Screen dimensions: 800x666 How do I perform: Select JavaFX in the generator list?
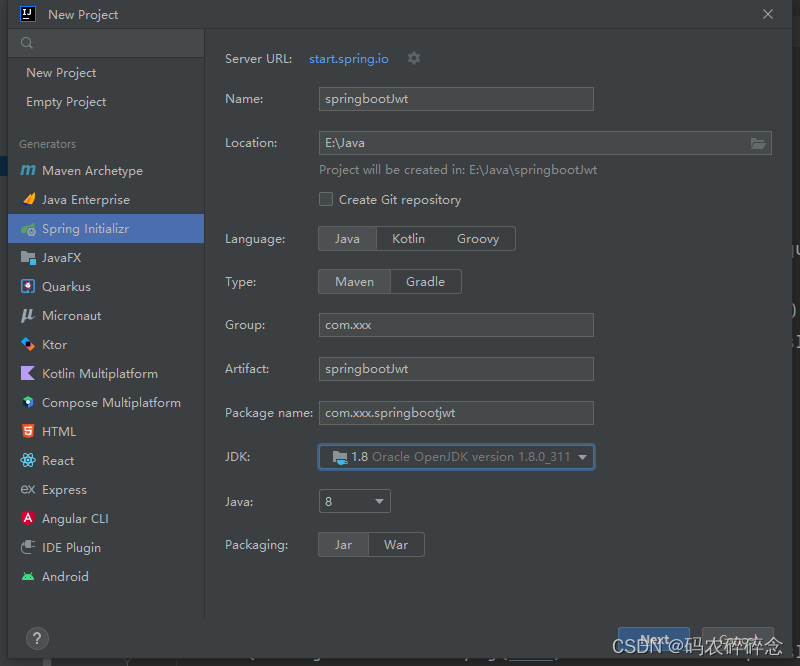pos(106,258)
